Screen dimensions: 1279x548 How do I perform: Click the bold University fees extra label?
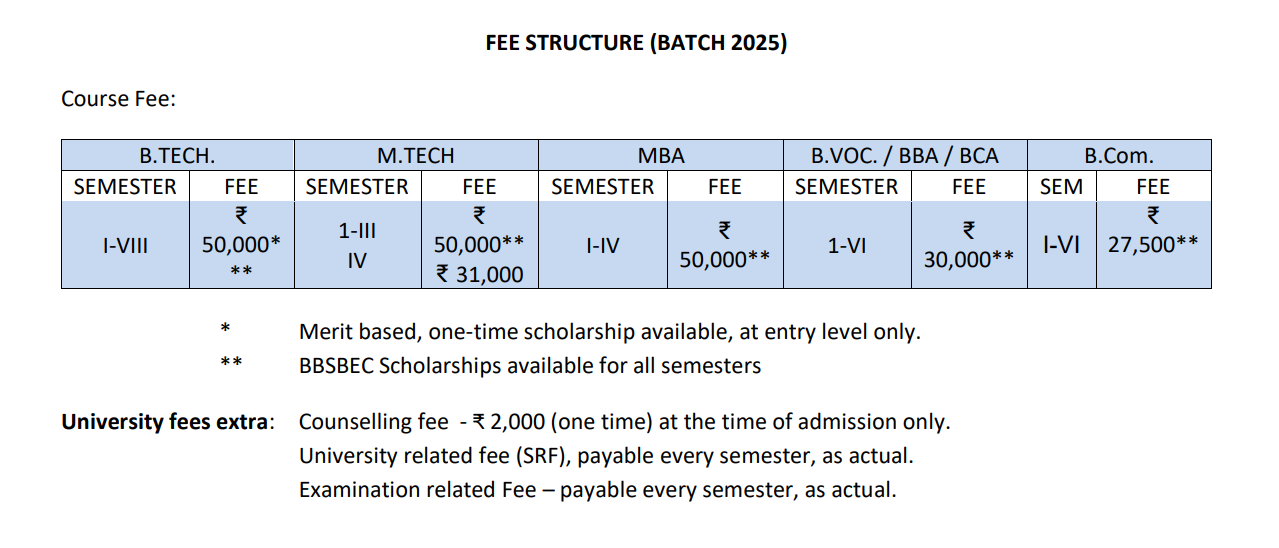(167, 422)
